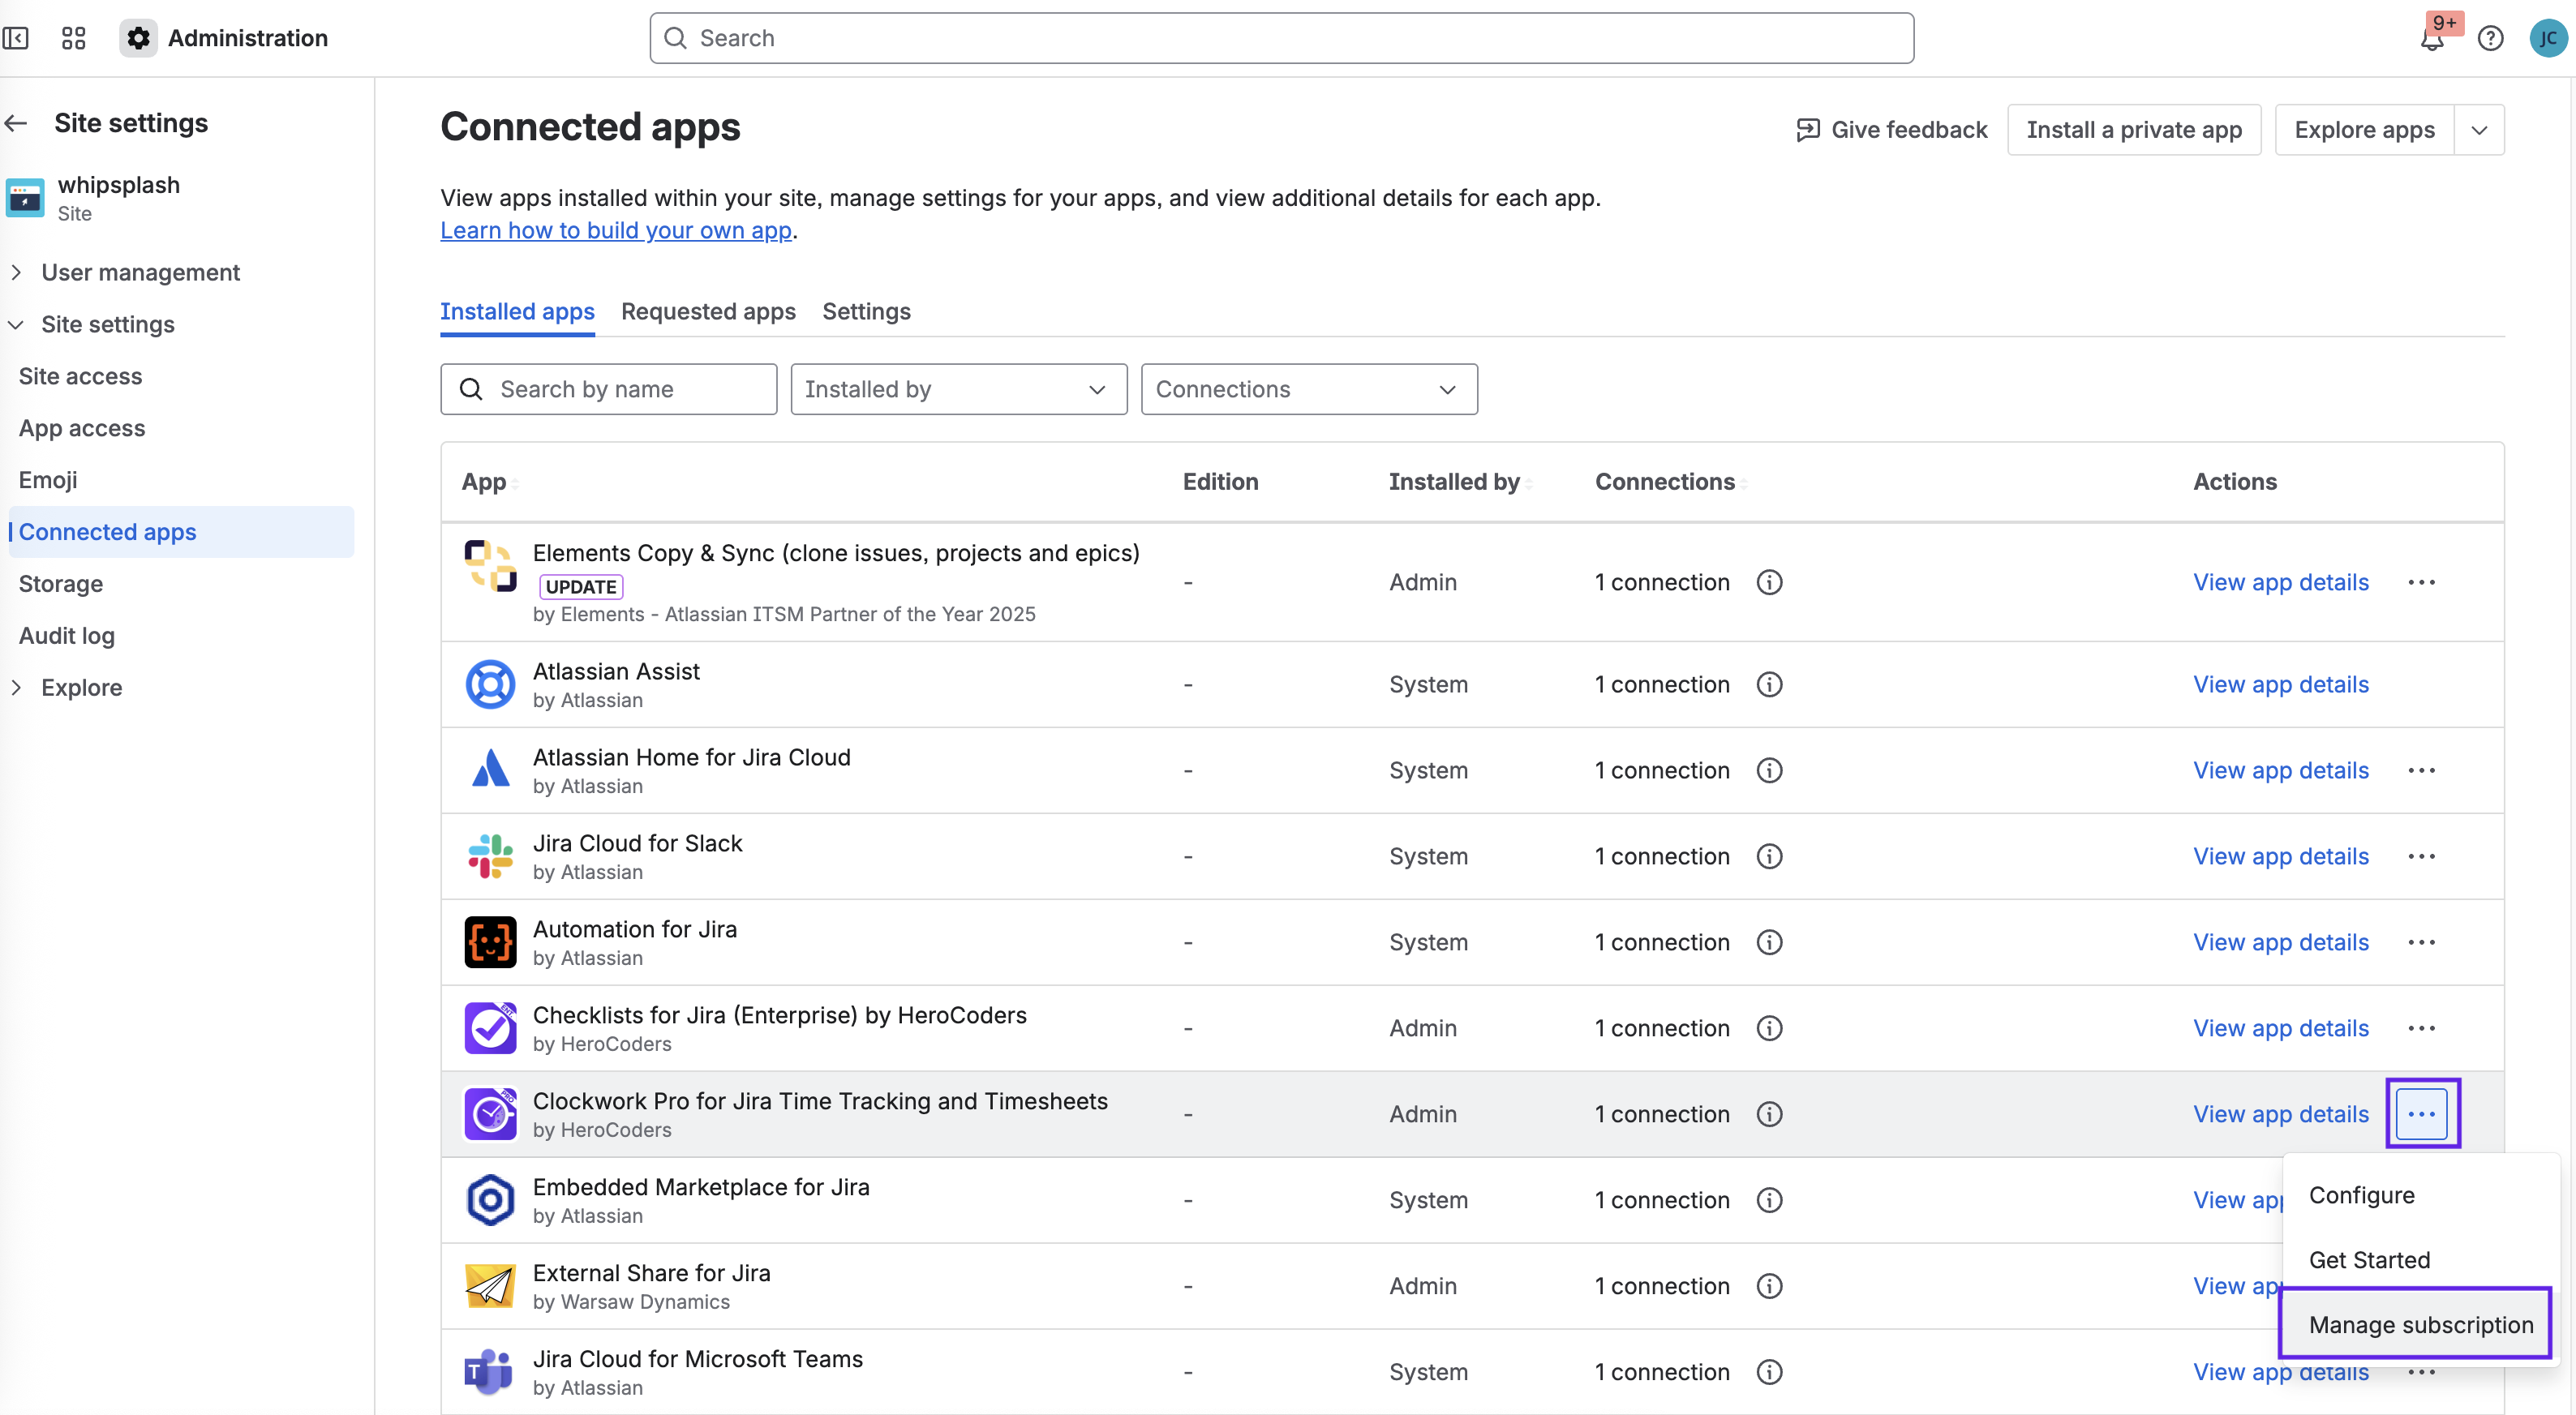Image resolution: width=2576 pixels, height=1415 pixels.
Task: Click info icon for Atlassian Assist connection
Action: point(1769,685)
